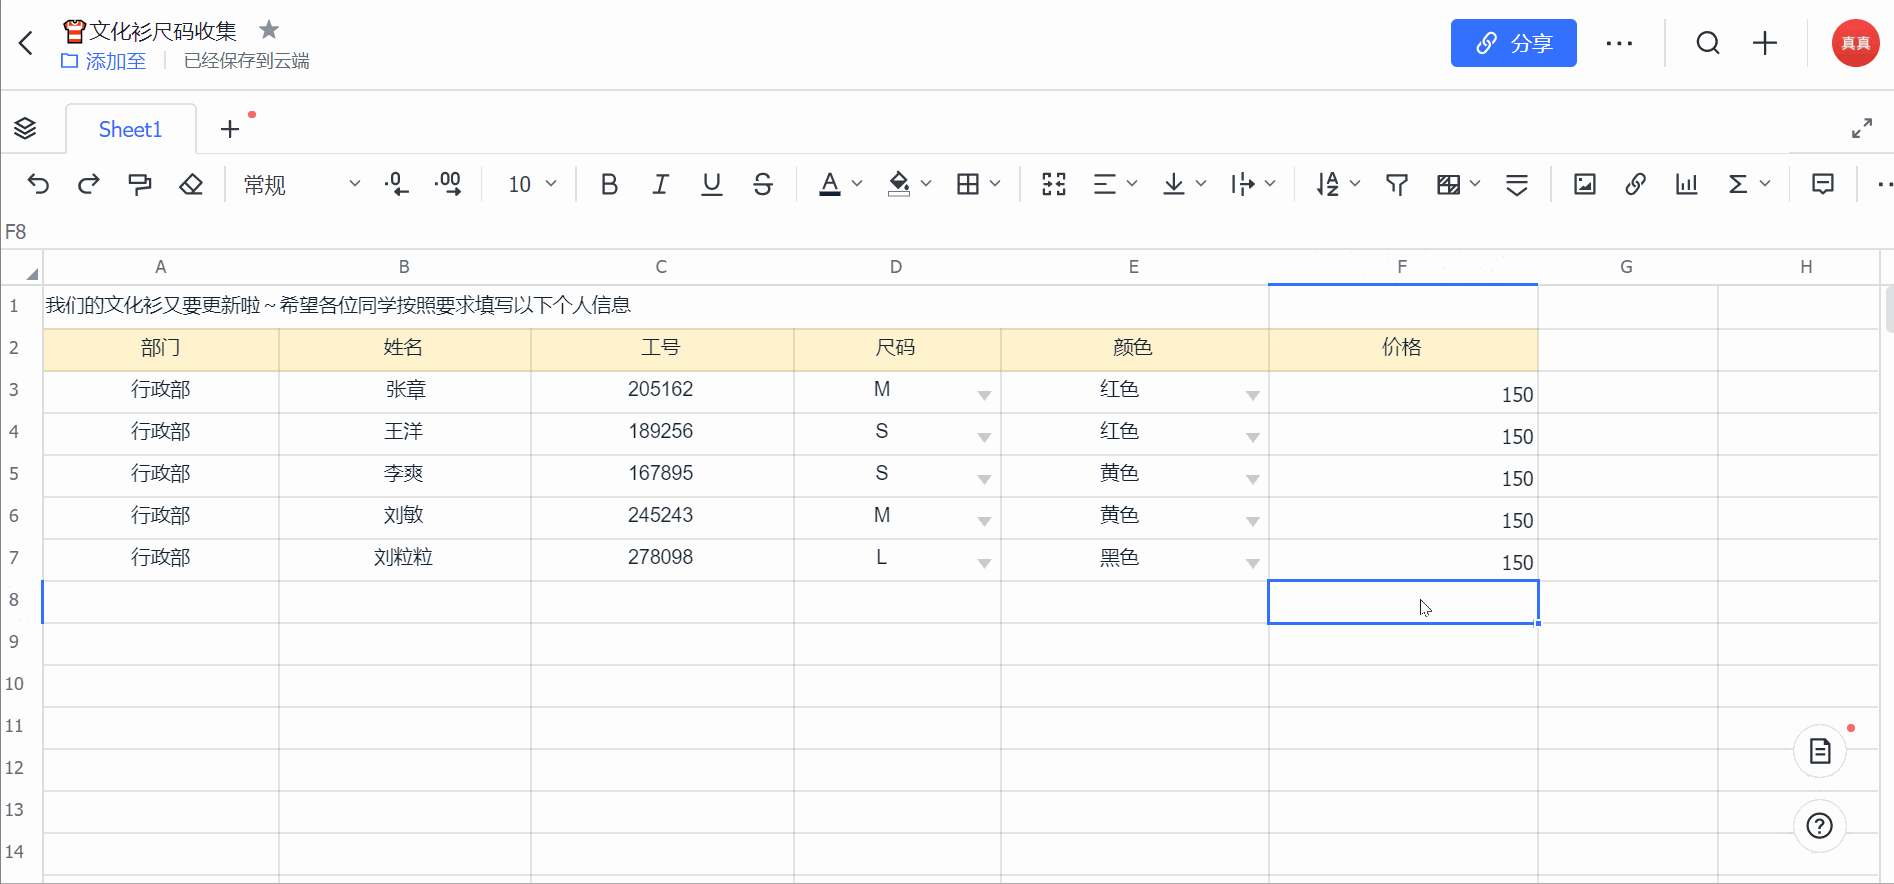Click the 添加至 link
This screenshot has height=884, width=1894.
[104, 61]
